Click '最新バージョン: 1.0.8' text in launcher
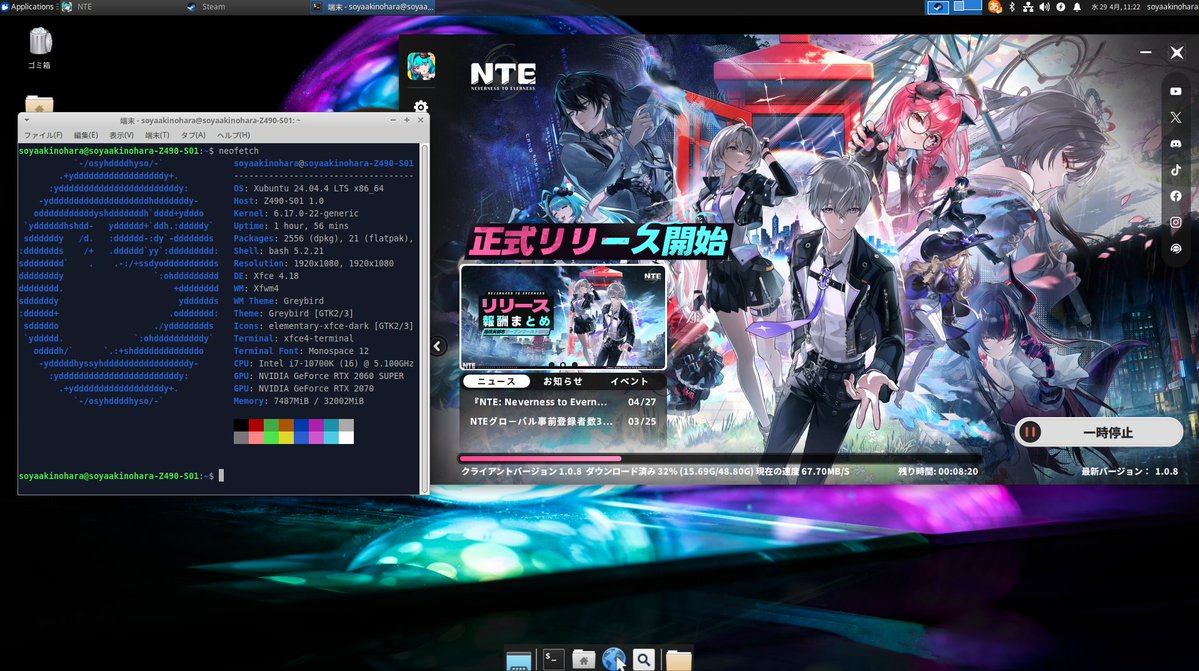This screenshot has height=671, width=1199. (x=1129, y=472)
